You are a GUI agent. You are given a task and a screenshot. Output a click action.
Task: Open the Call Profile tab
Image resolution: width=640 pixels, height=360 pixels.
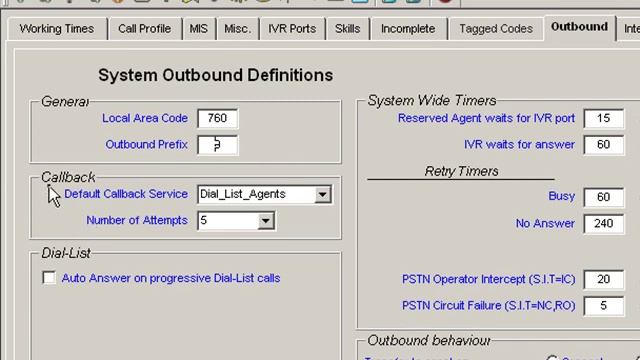point(144,29)
